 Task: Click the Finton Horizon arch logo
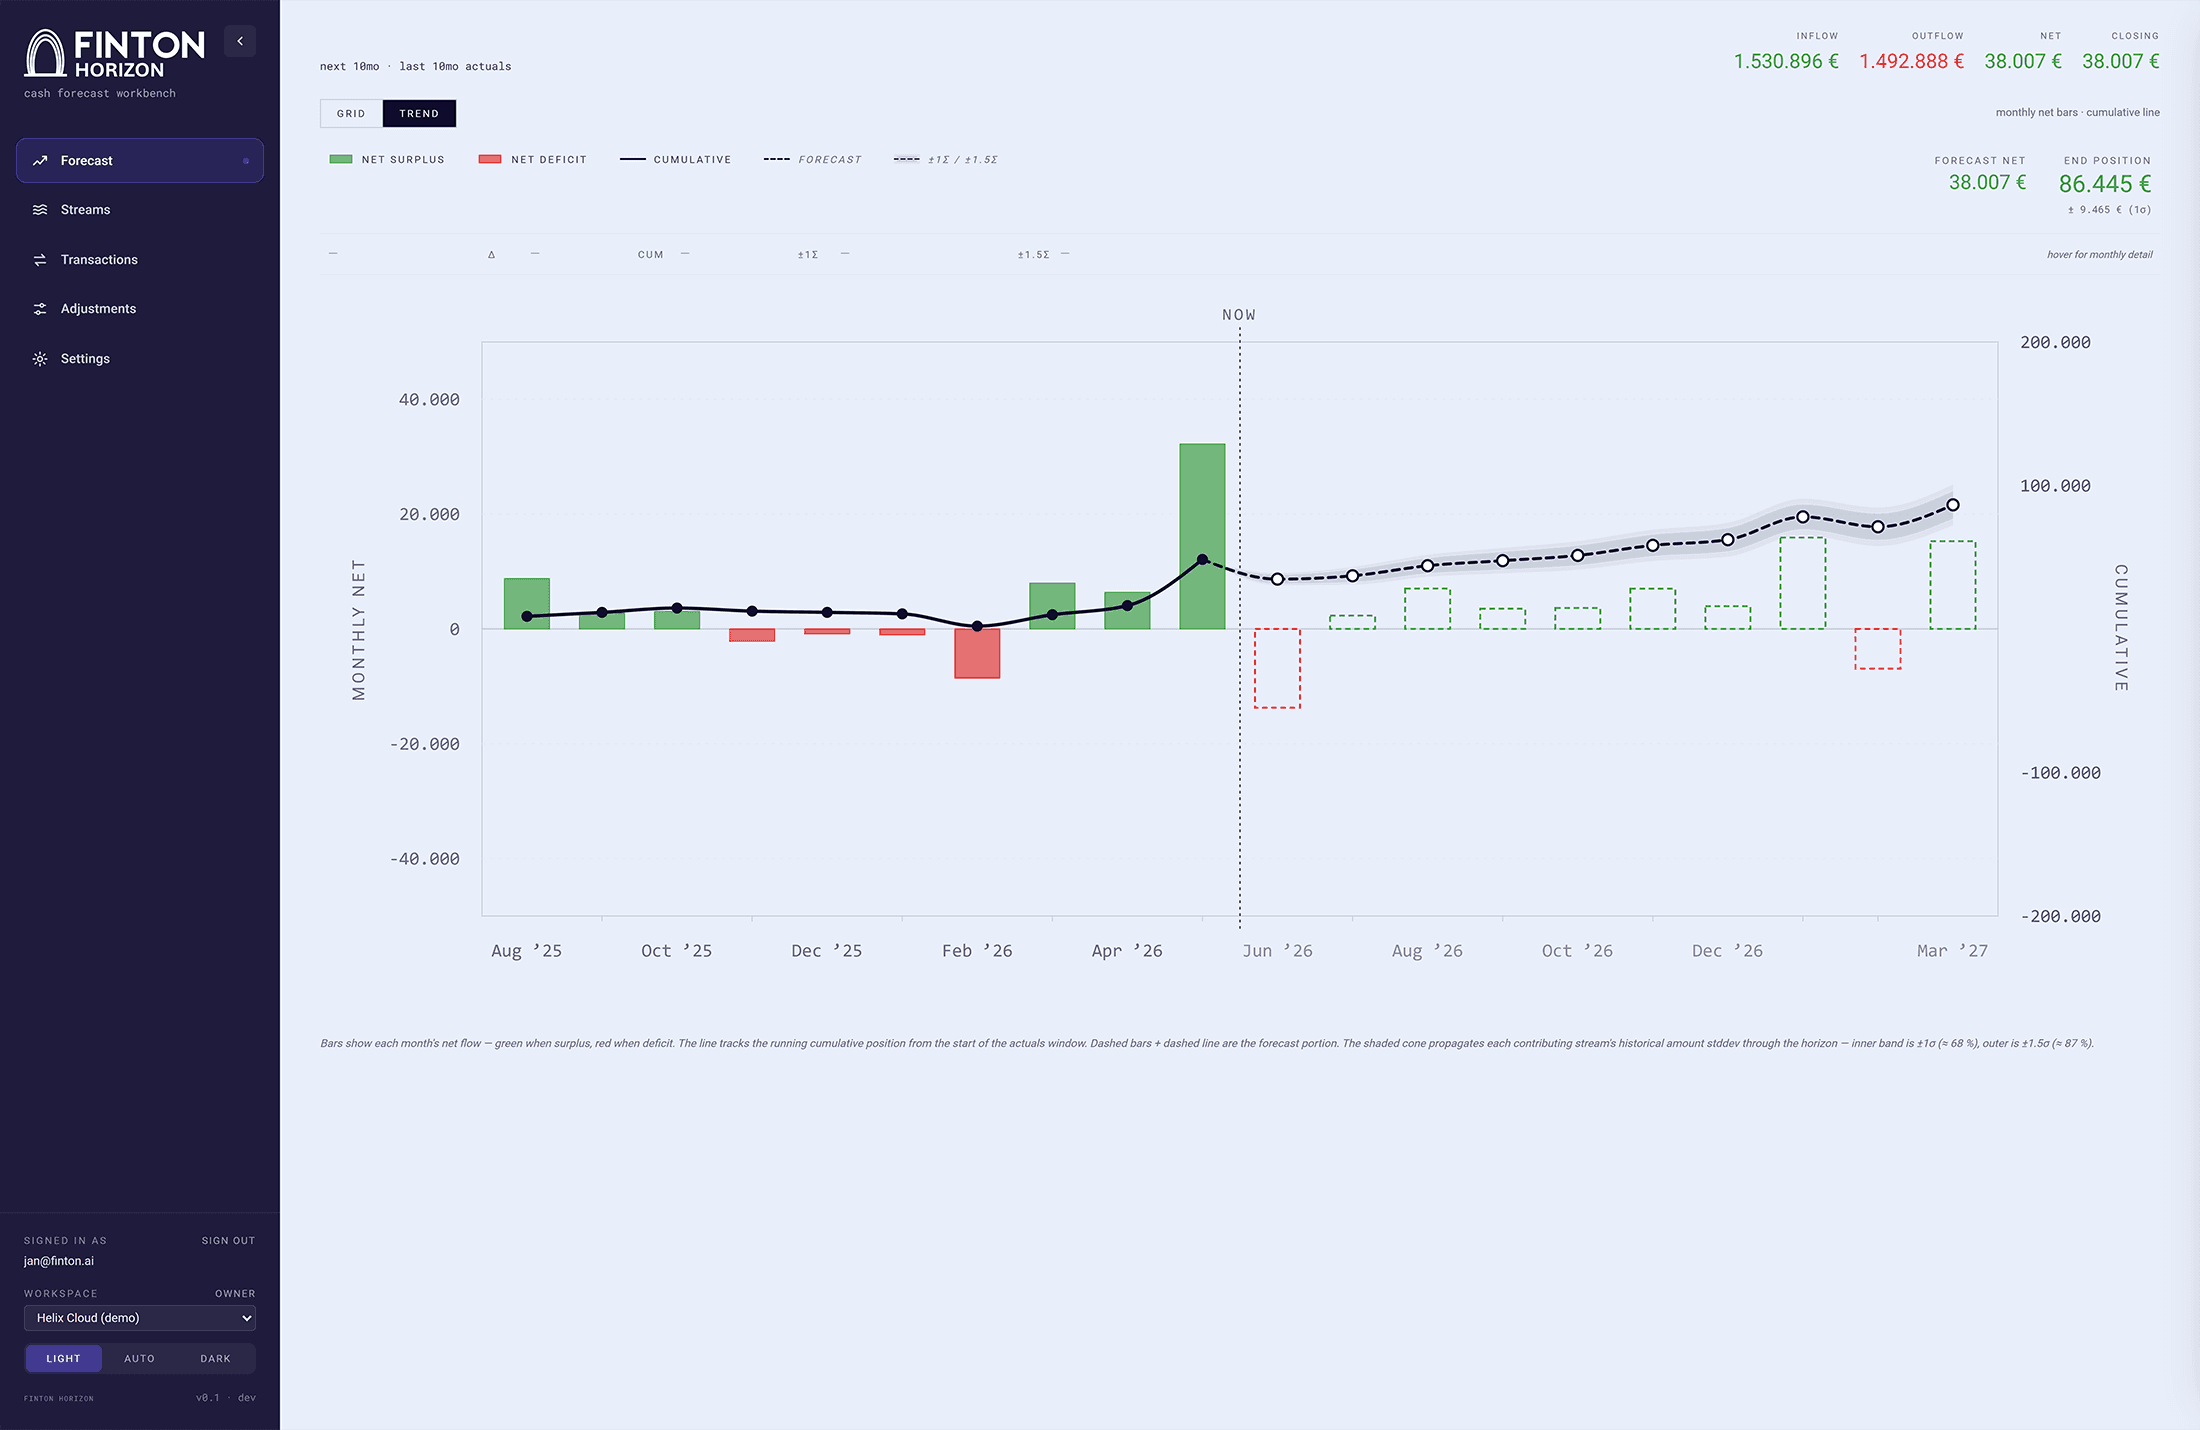[45, 53]
